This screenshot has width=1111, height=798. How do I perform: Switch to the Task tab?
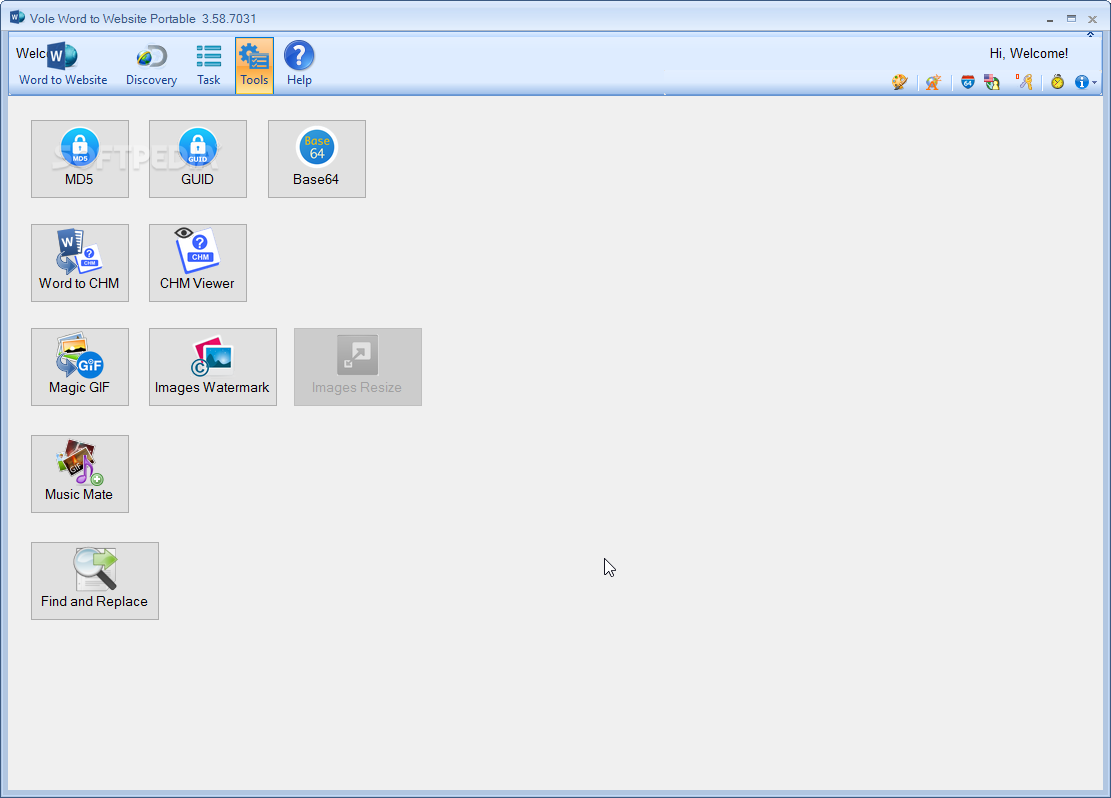[x=208, y=65]
